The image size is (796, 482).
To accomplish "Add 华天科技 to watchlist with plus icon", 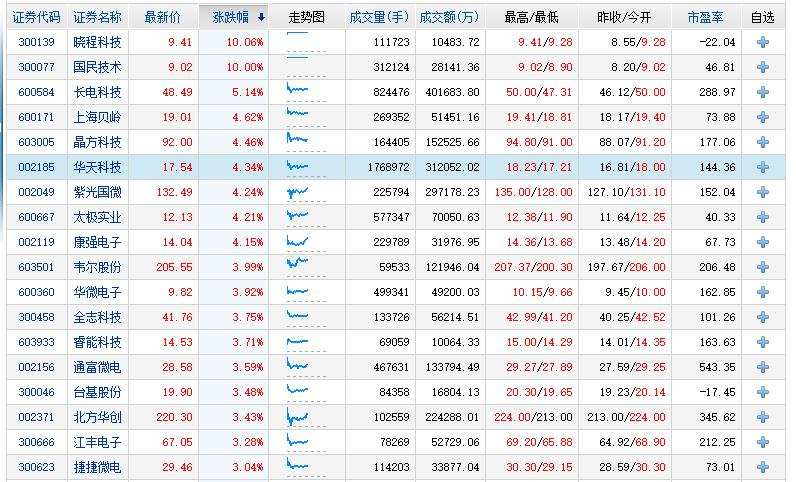I will pos(762,167).
